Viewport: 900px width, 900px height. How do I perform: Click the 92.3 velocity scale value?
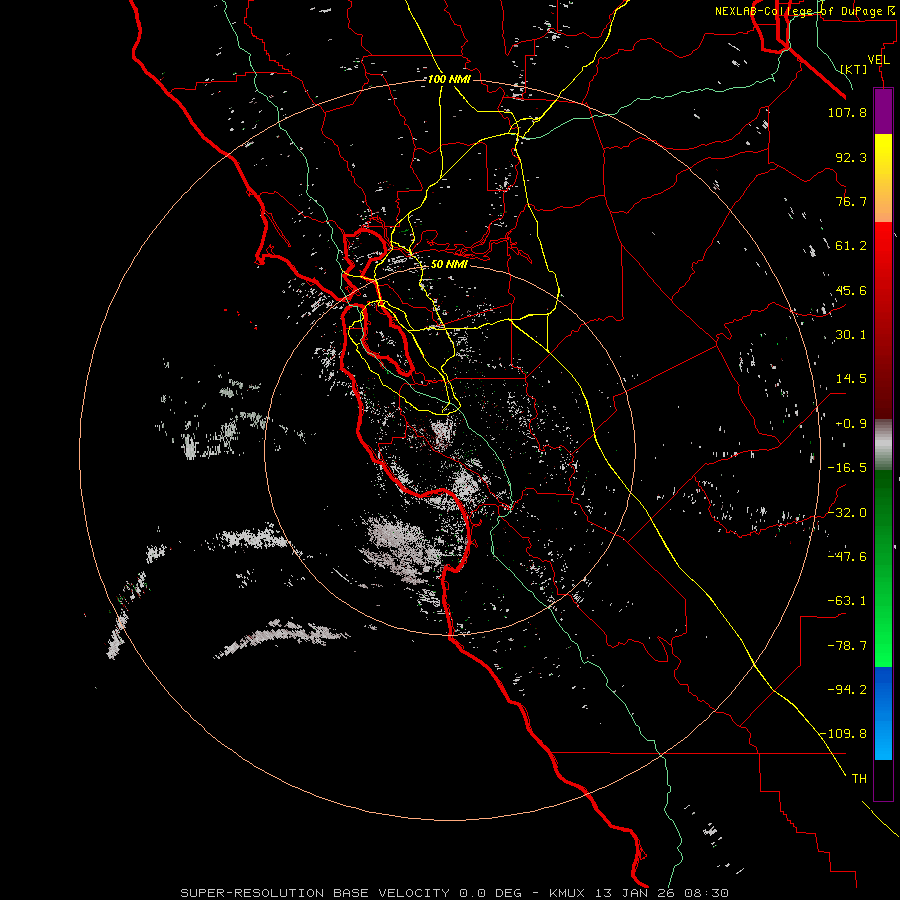coord(851,157)
